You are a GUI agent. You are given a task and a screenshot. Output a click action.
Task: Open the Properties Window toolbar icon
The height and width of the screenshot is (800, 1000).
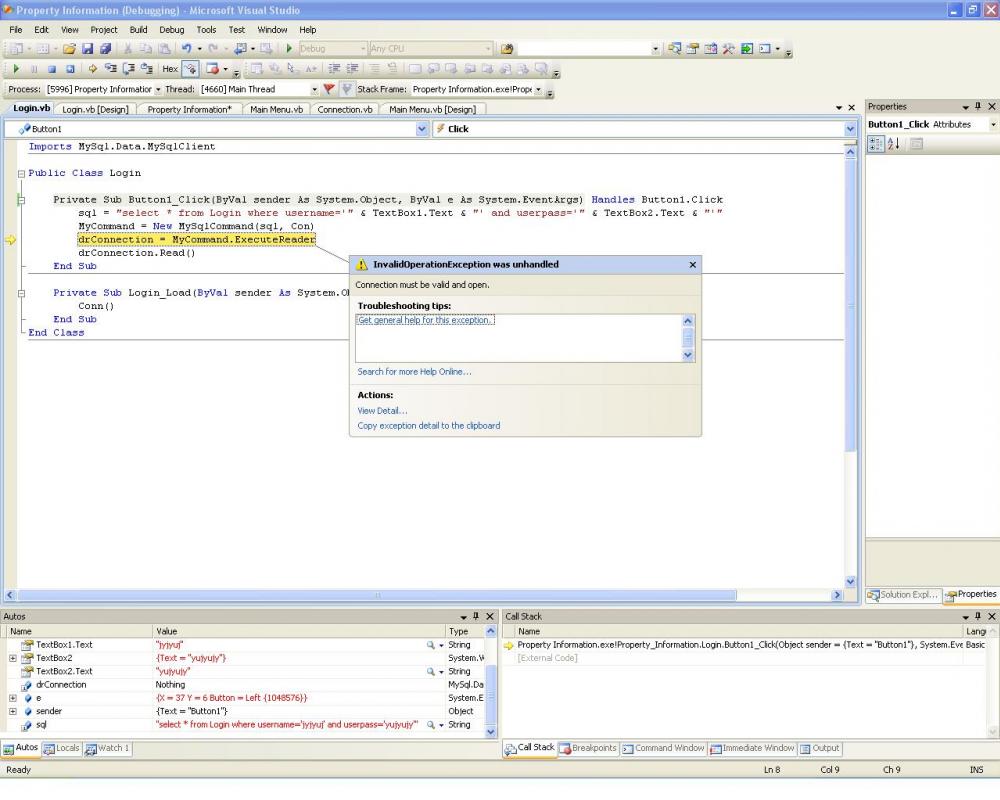692,48
